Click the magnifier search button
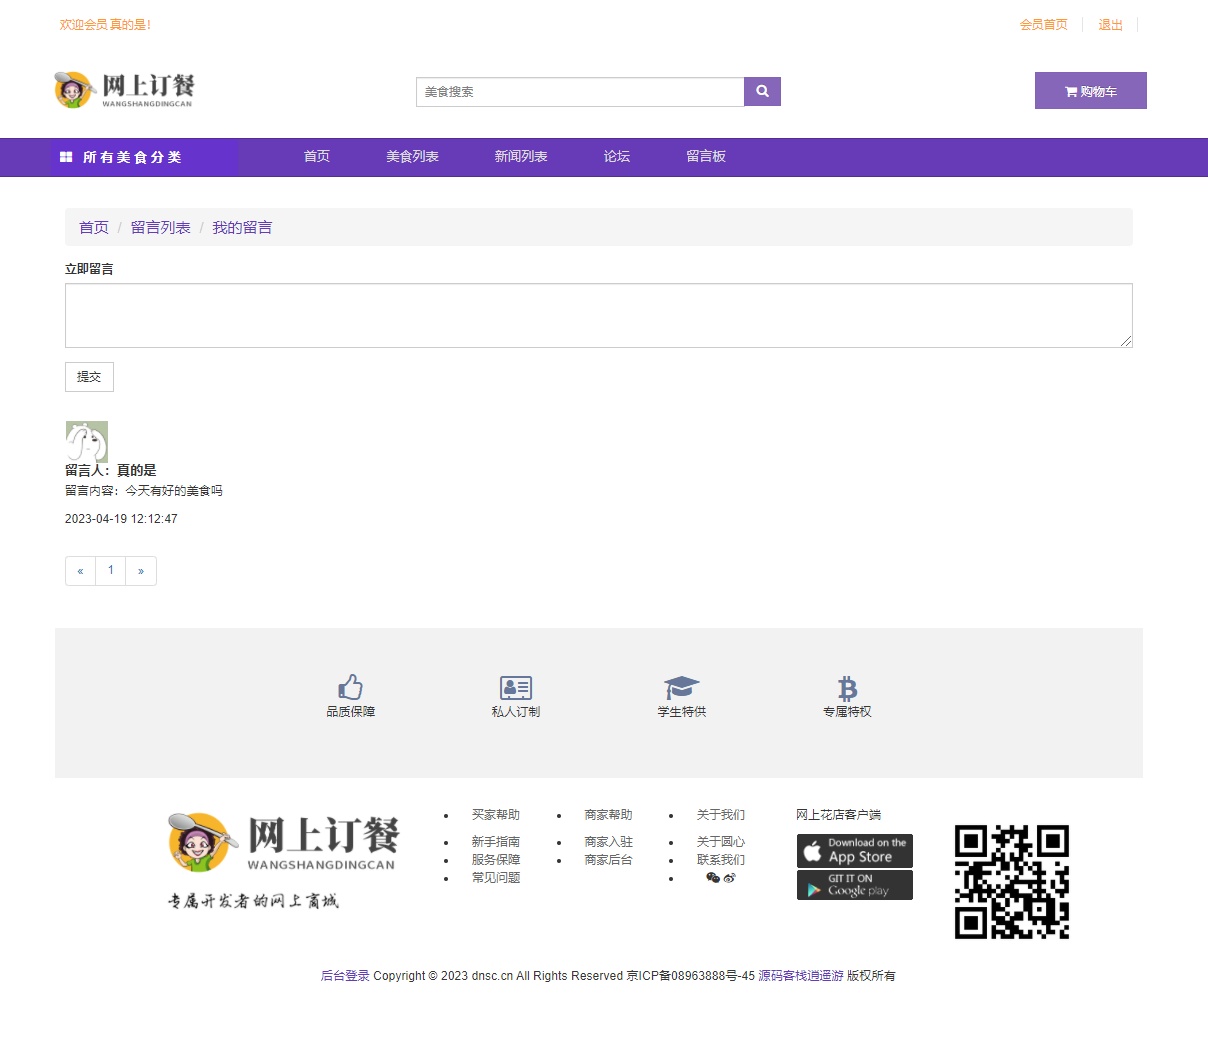The width and height of the screenshot is (1208, 1051). click(762, 92)
